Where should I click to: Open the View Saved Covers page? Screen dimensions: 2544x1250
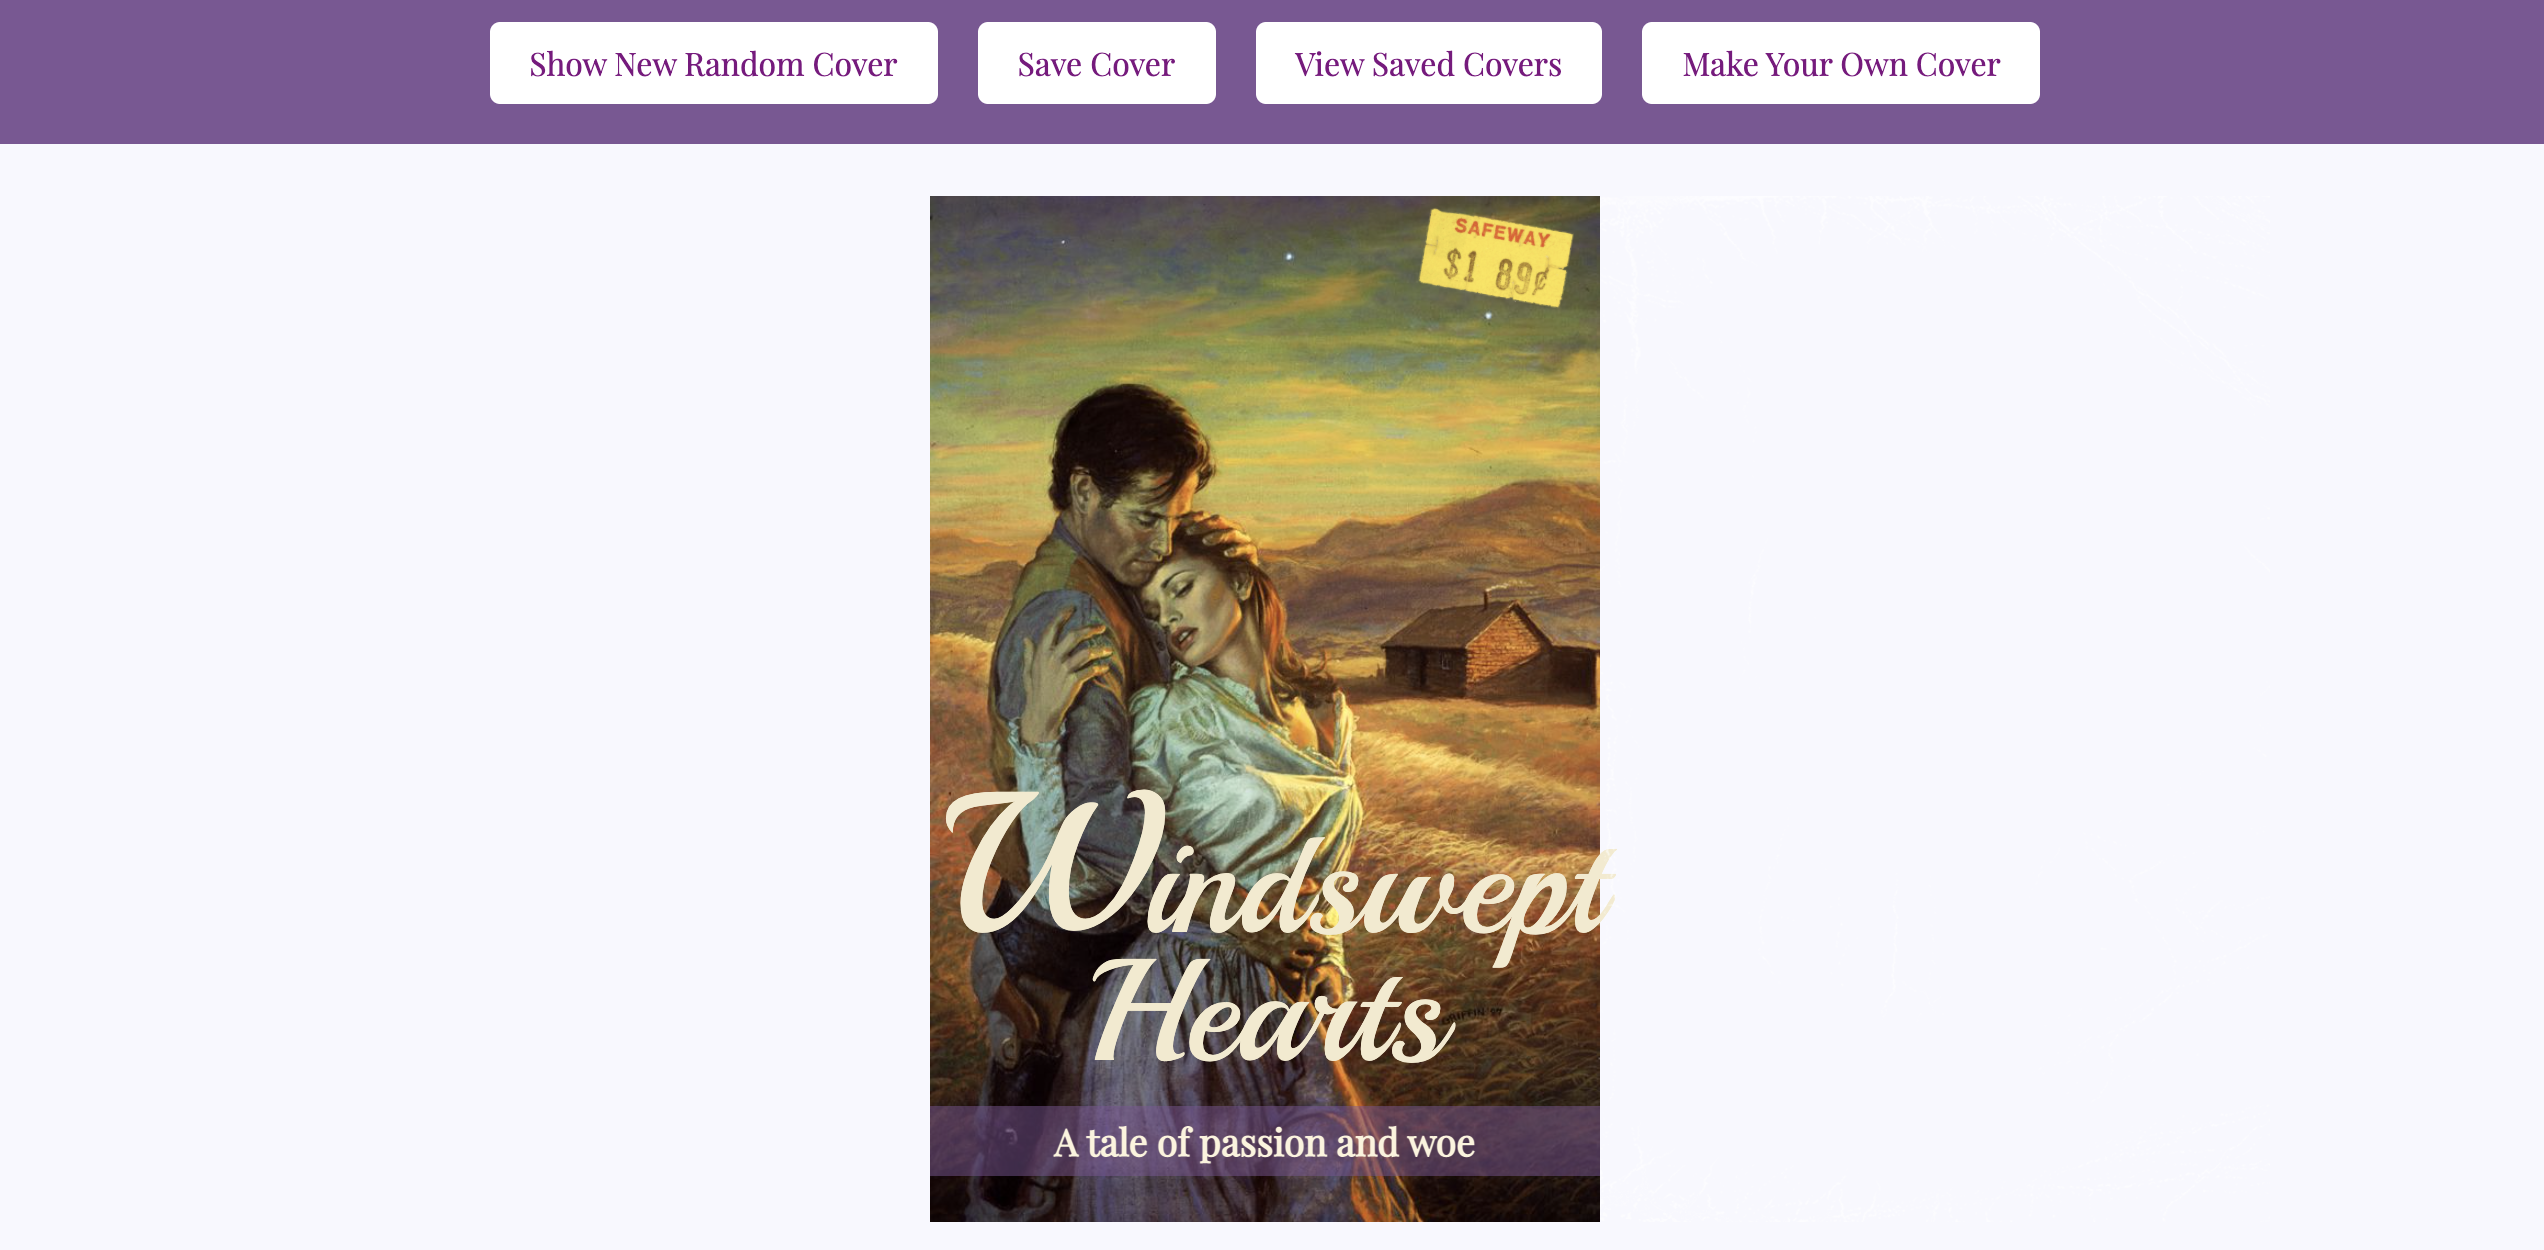point(1428,63)
